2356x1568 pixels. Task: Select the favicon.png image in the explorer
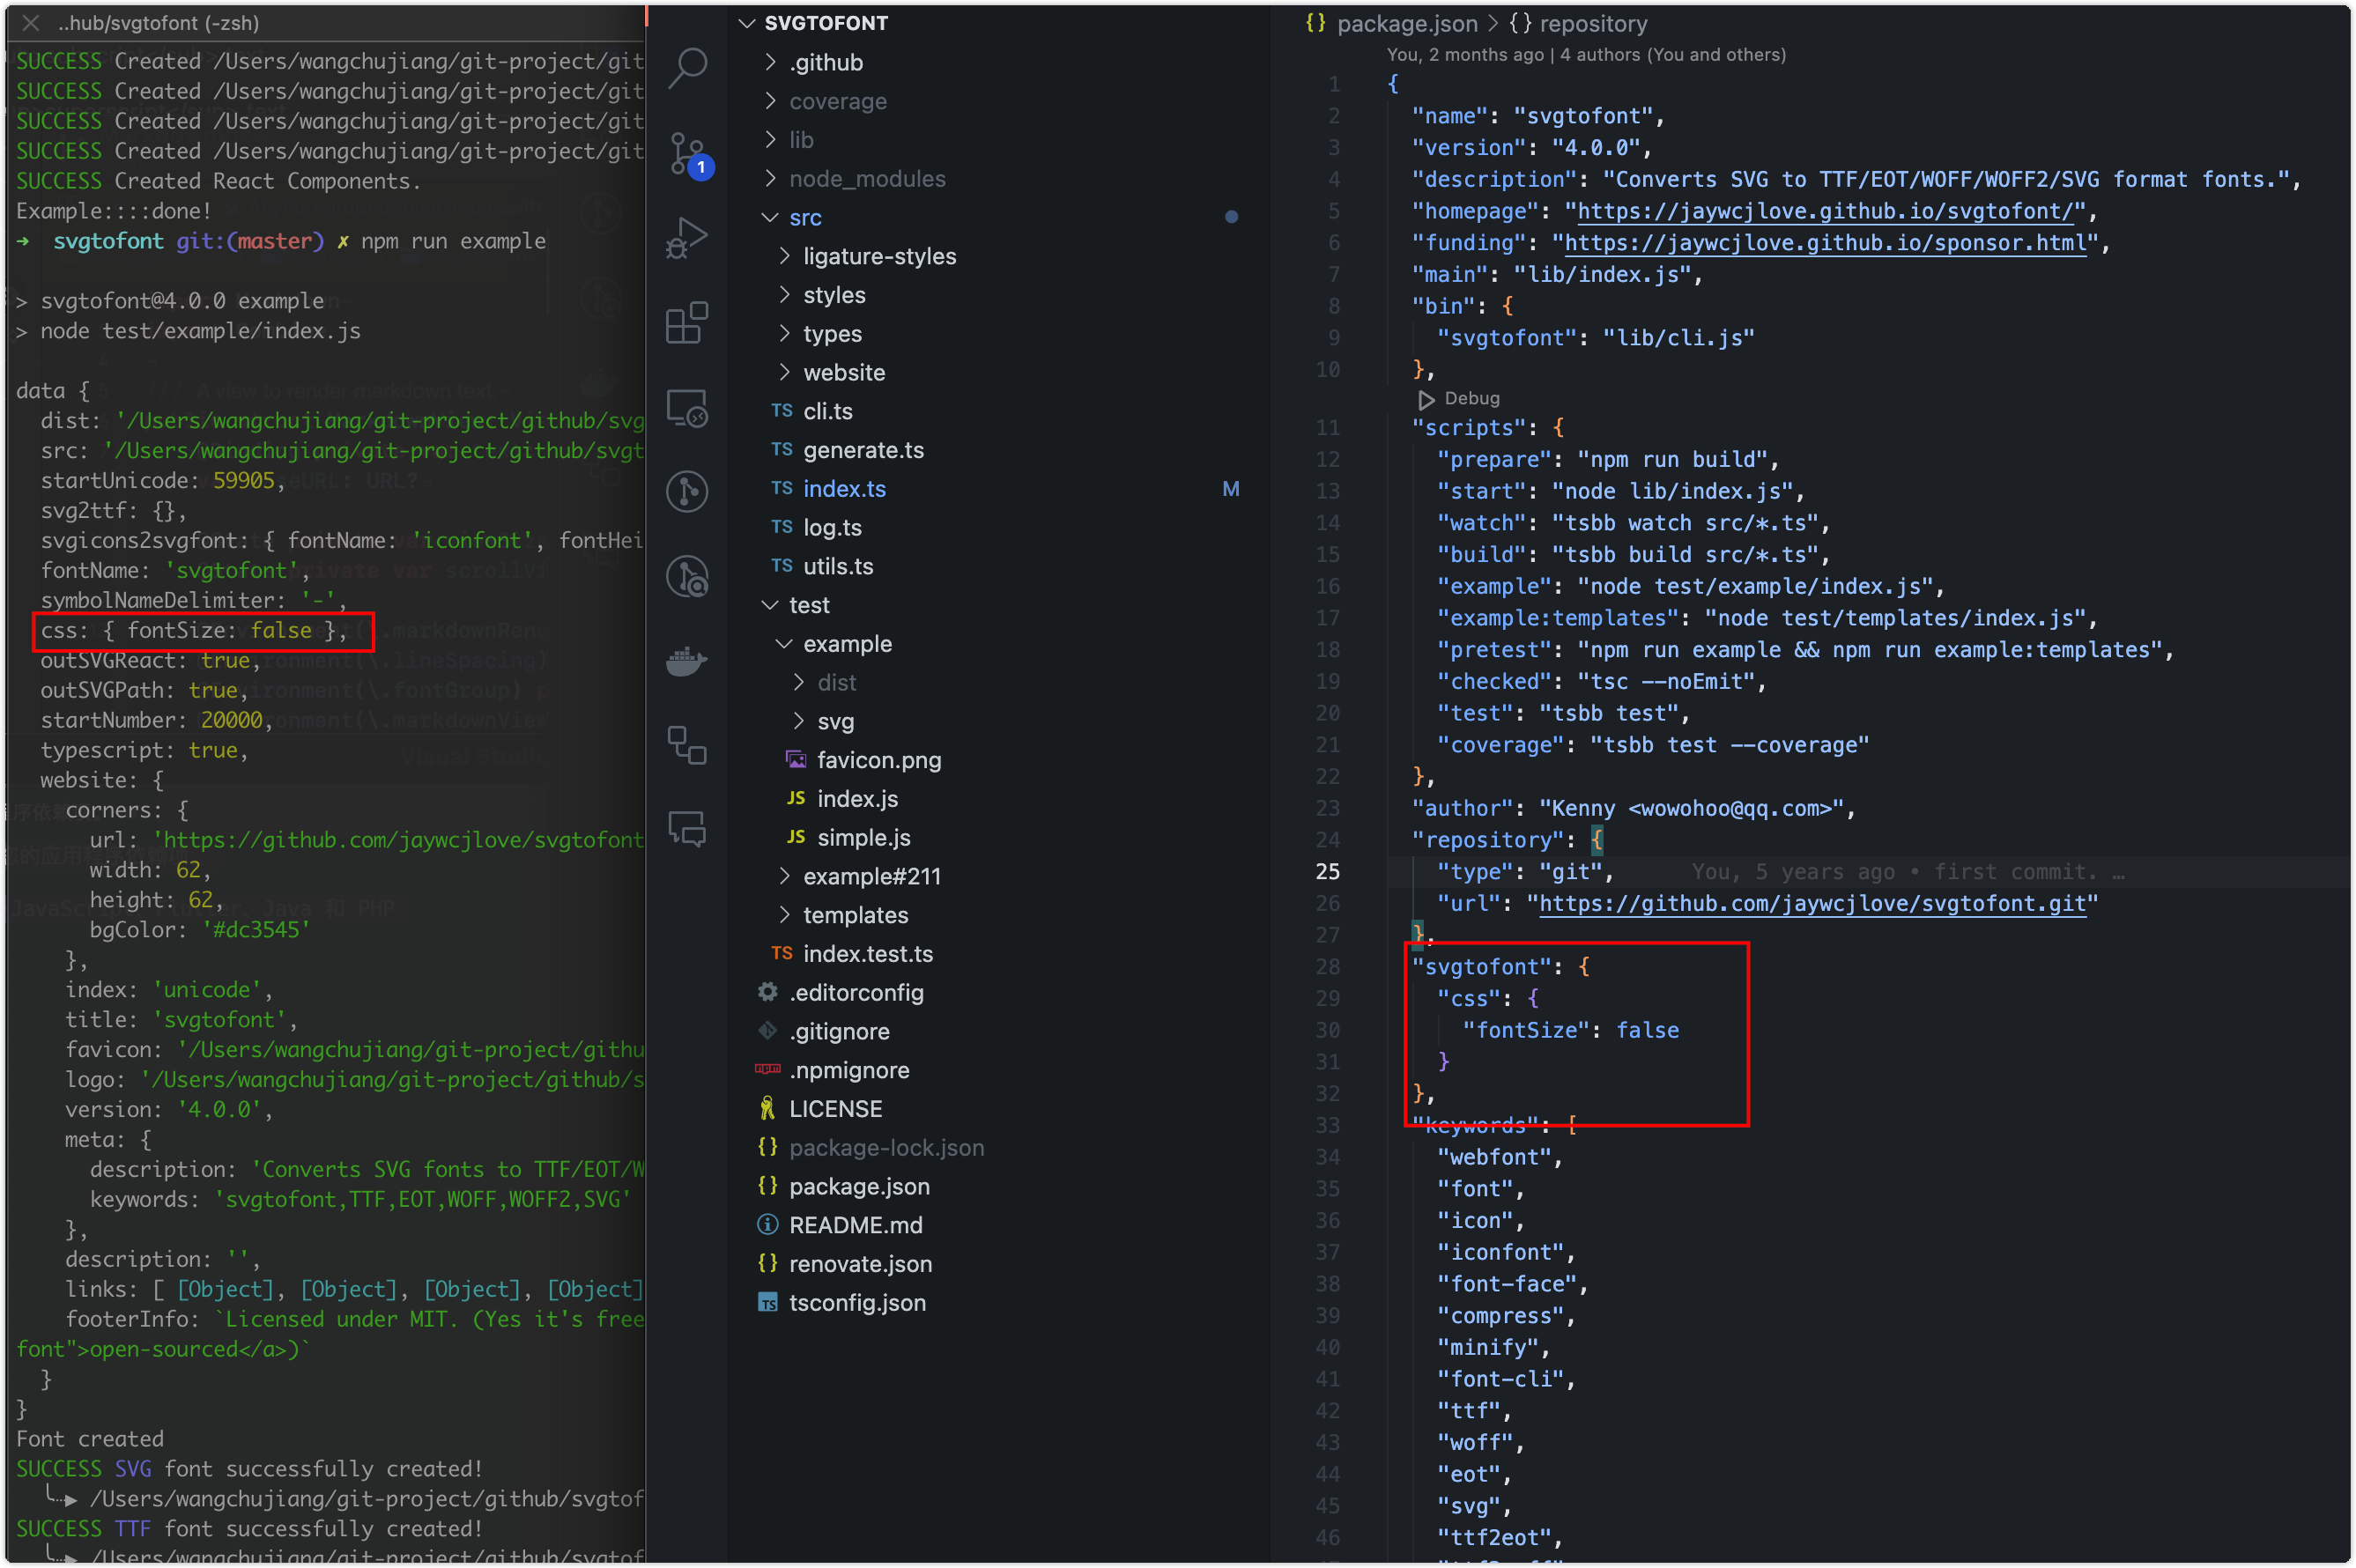point(879,760)
